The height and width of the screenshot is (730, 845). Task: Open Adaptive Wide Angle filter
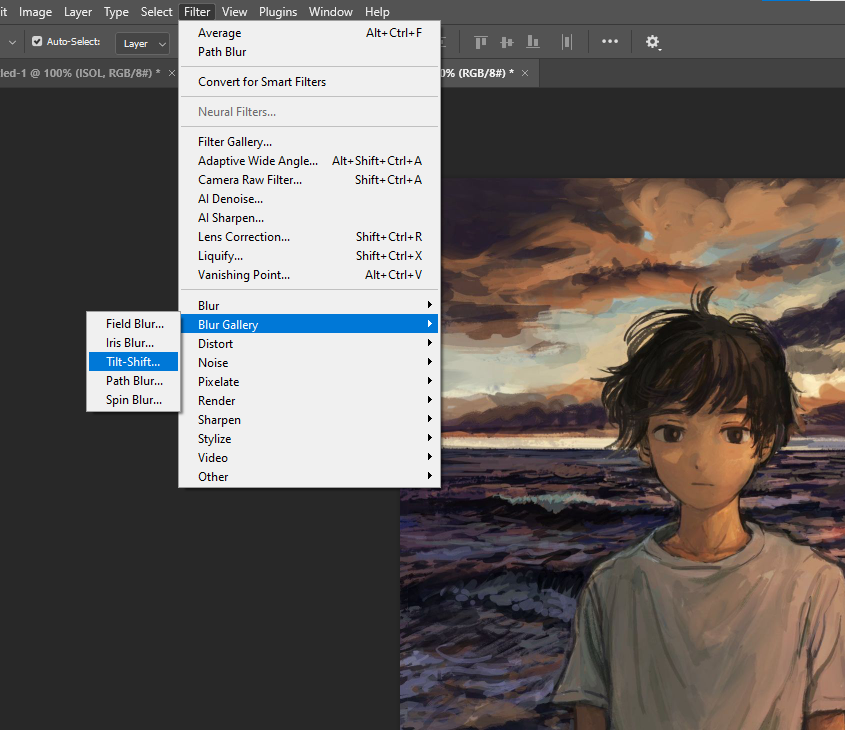[309, 161]
